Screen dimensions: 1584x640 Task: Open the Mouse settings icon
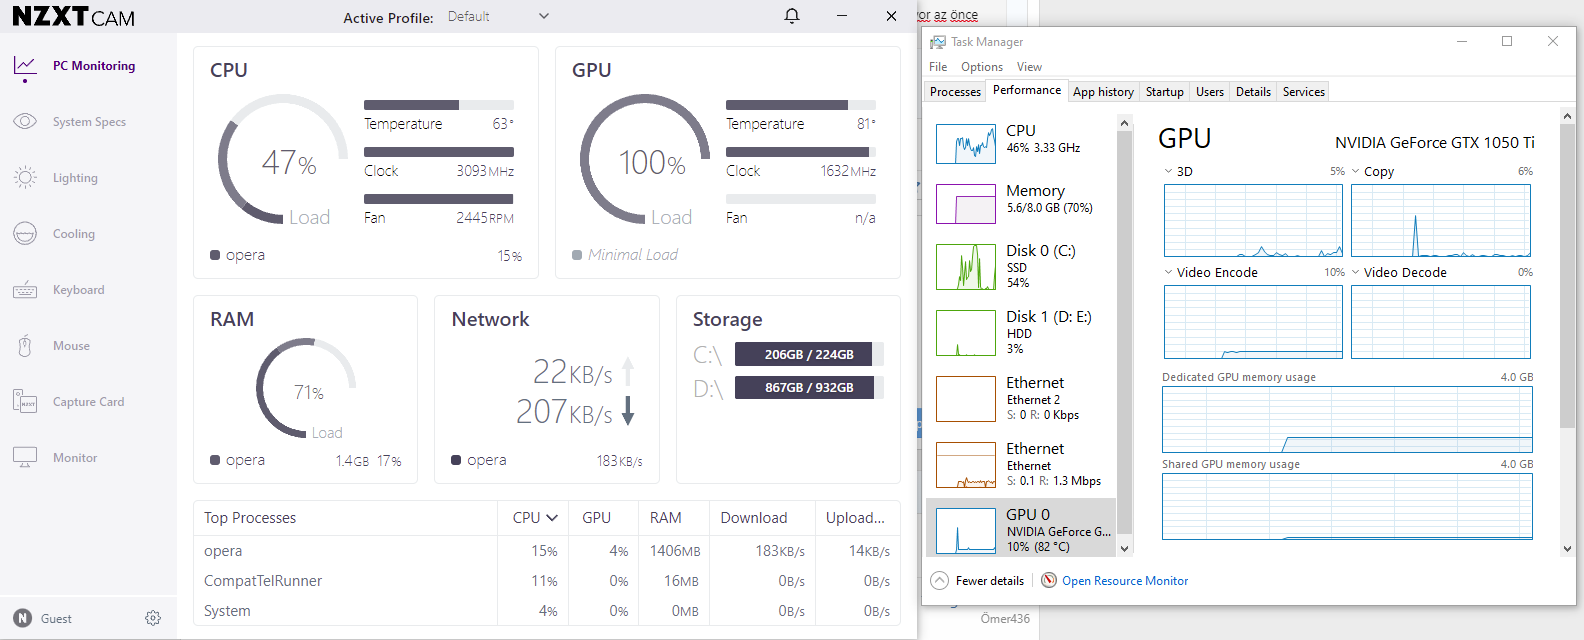coord(25,346)
